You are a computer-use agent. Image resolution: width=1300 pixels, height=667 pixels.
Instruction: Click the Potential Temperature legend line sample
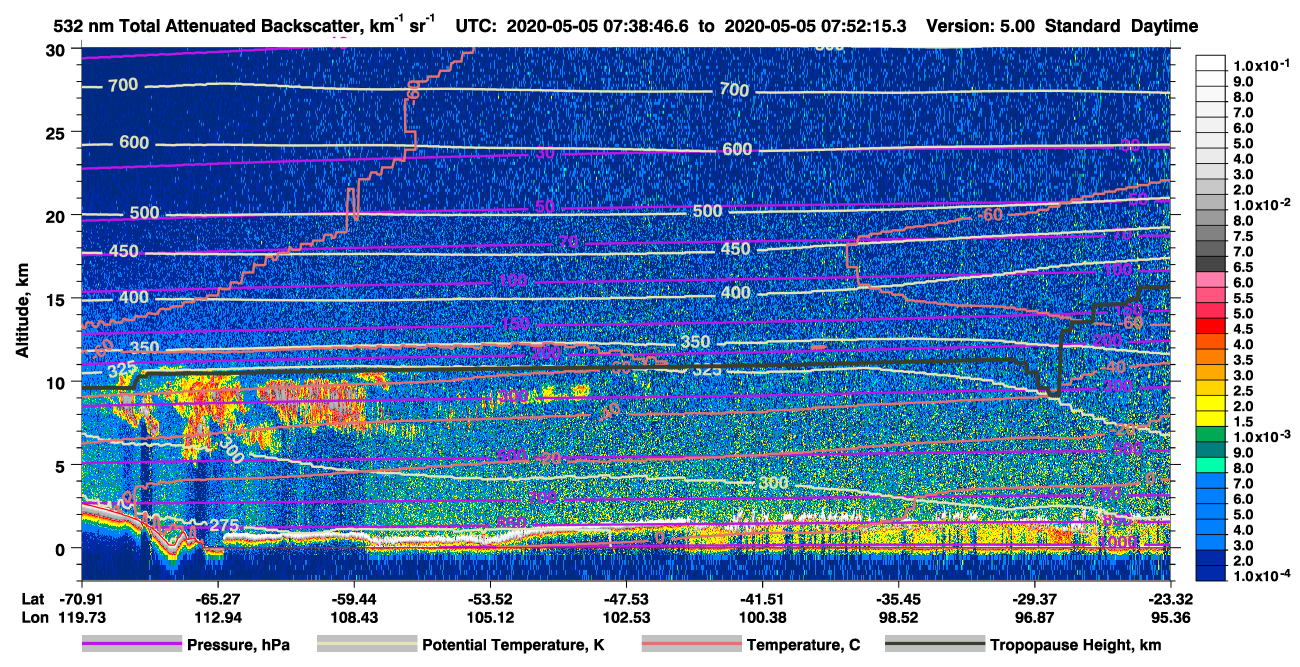coord(366,645)
